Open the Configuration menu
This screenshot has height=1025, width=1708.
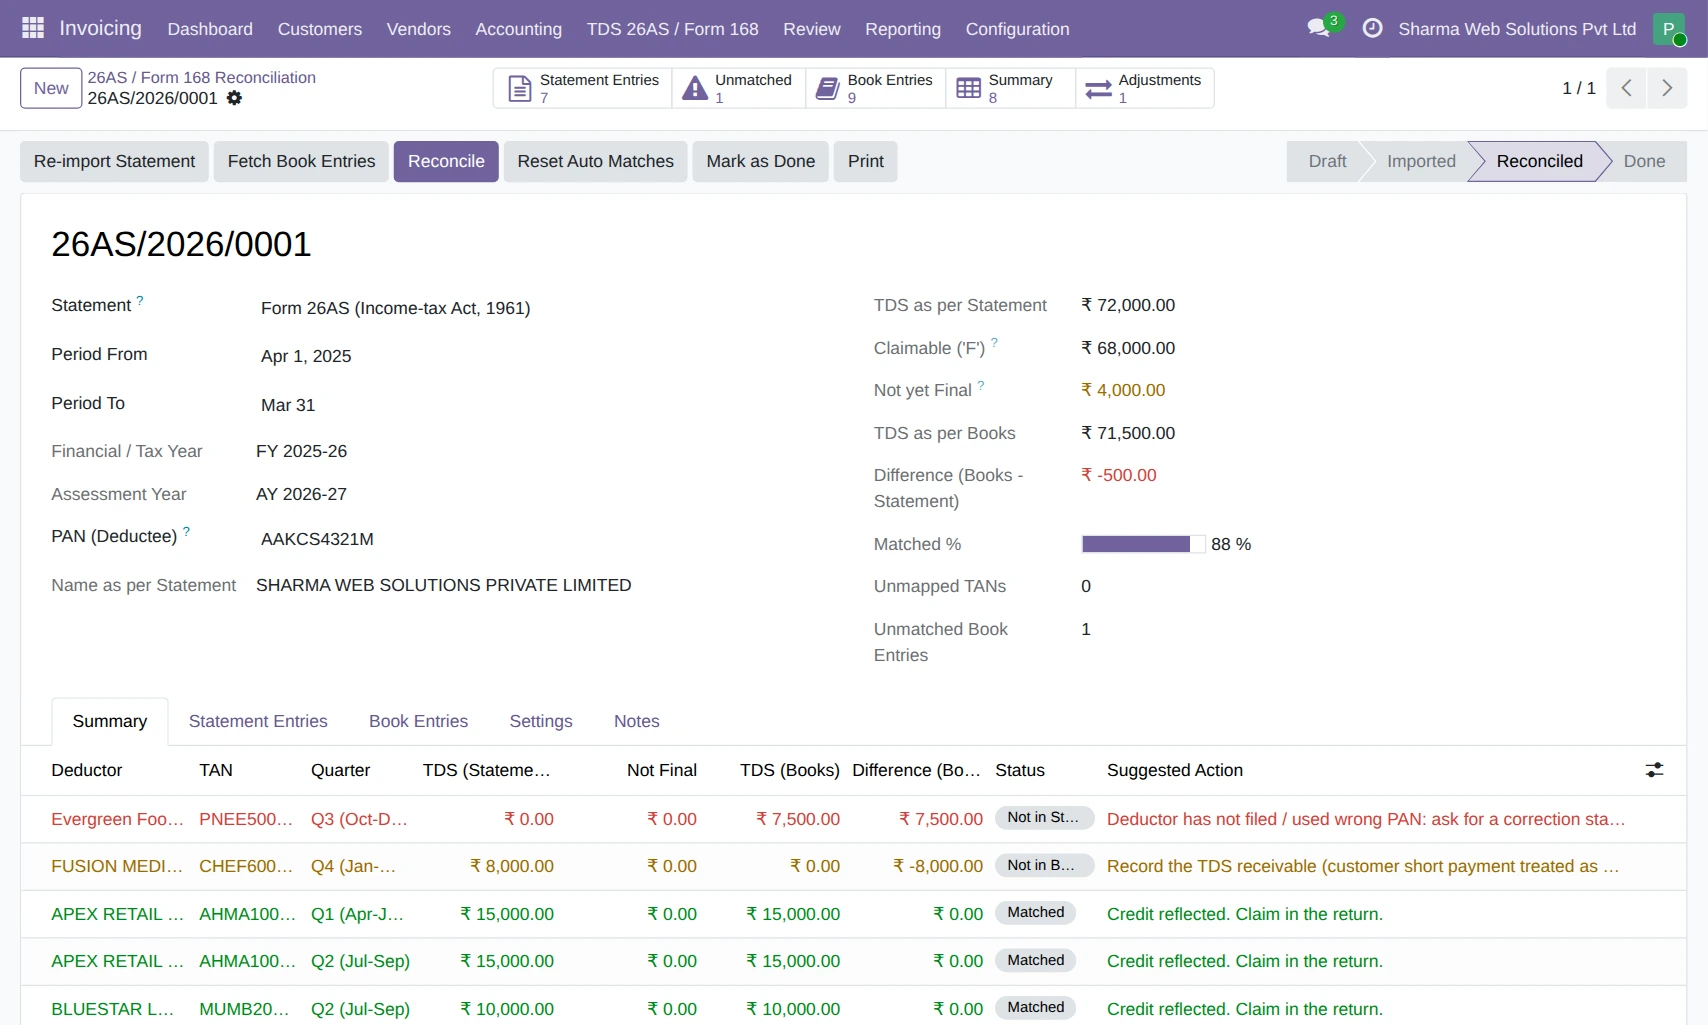pyautogui.click(x=1017, y=29)
